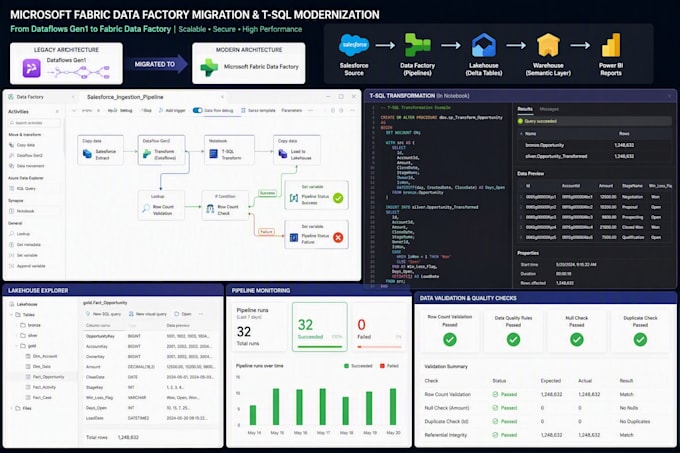Click the Debug button in pipeline toolbar
The width and height of the screenshot is (680, 453).
coord(122,111)
